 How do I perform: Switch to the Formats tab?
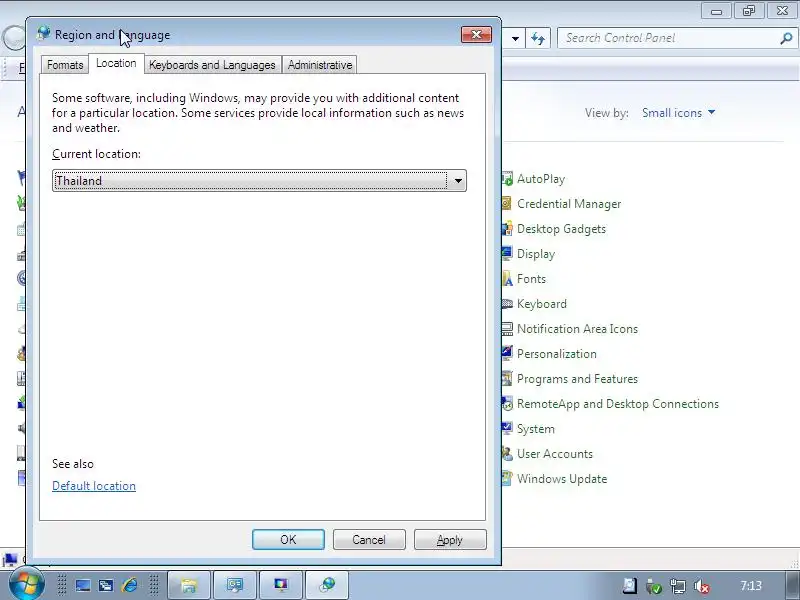(x=65, y=65)
